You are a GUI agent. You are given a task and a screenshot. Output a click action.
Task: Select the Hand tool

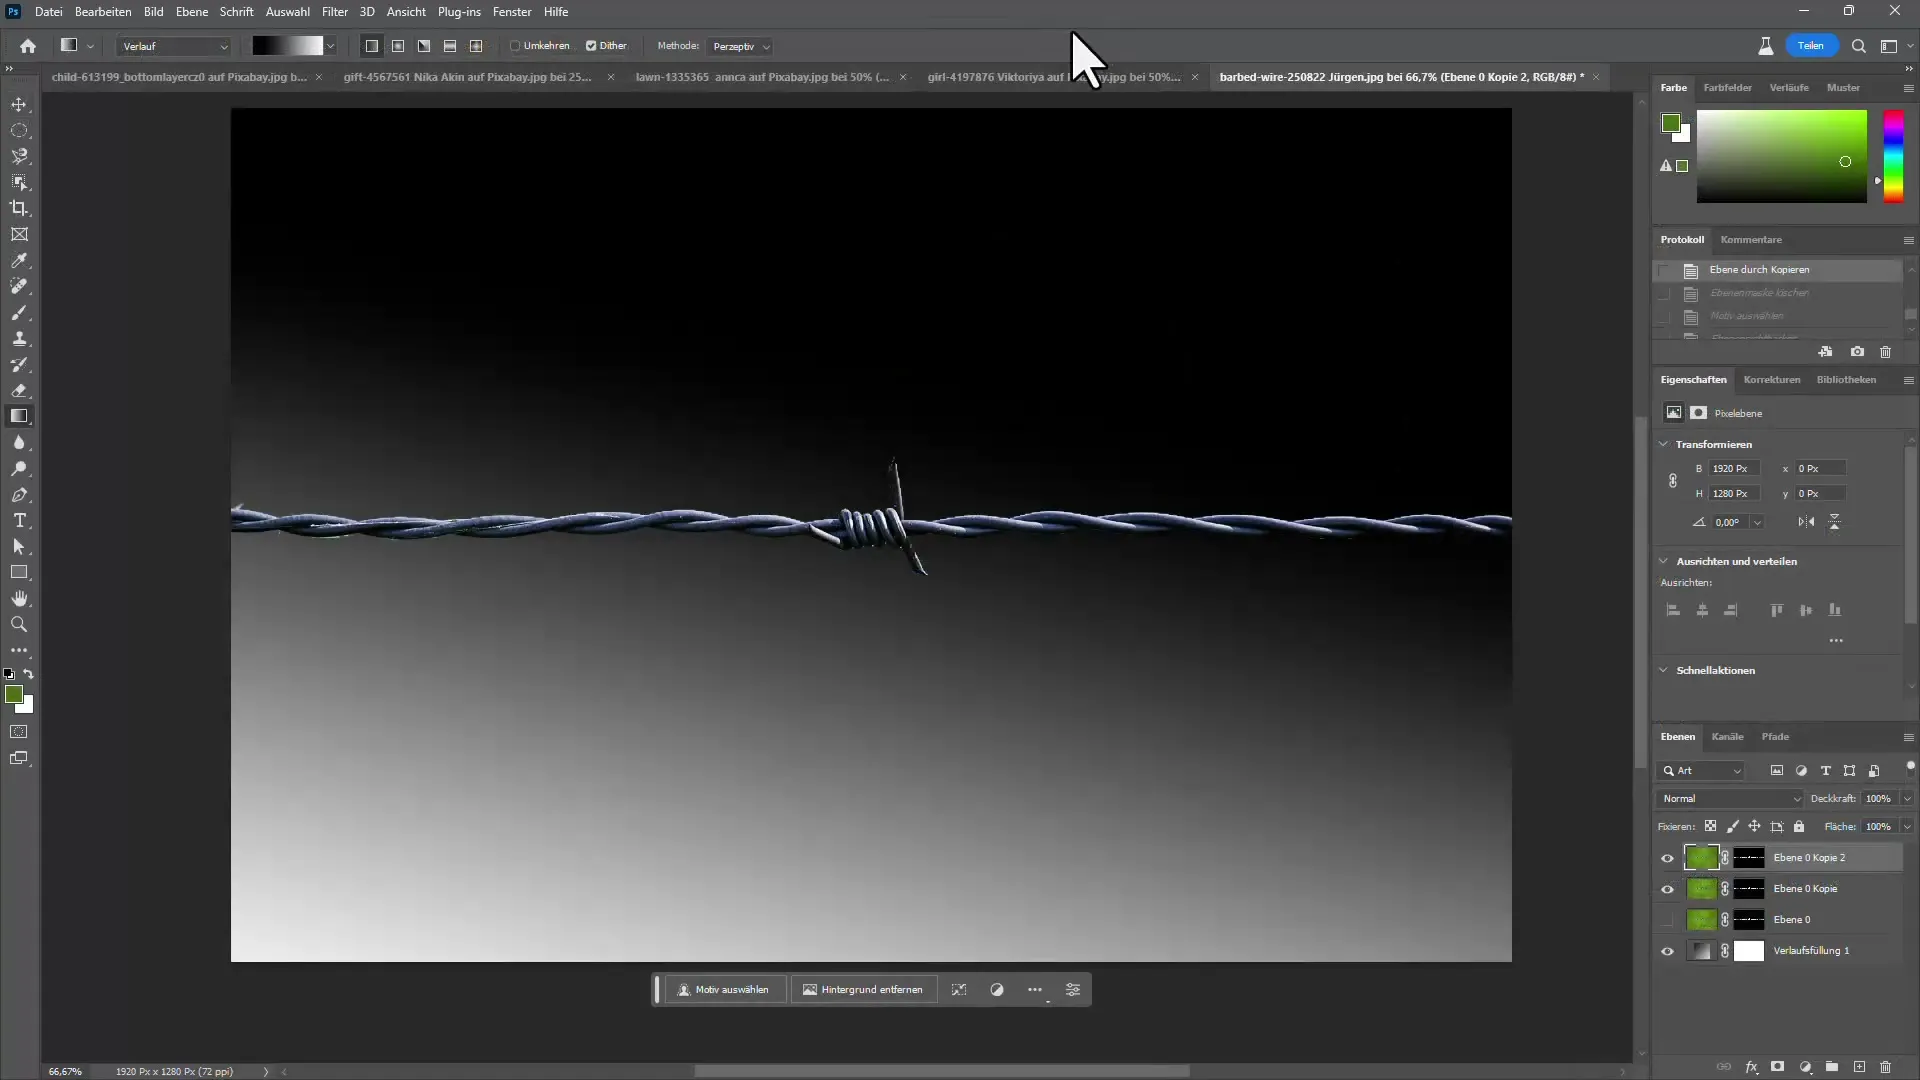pos(19,598)
